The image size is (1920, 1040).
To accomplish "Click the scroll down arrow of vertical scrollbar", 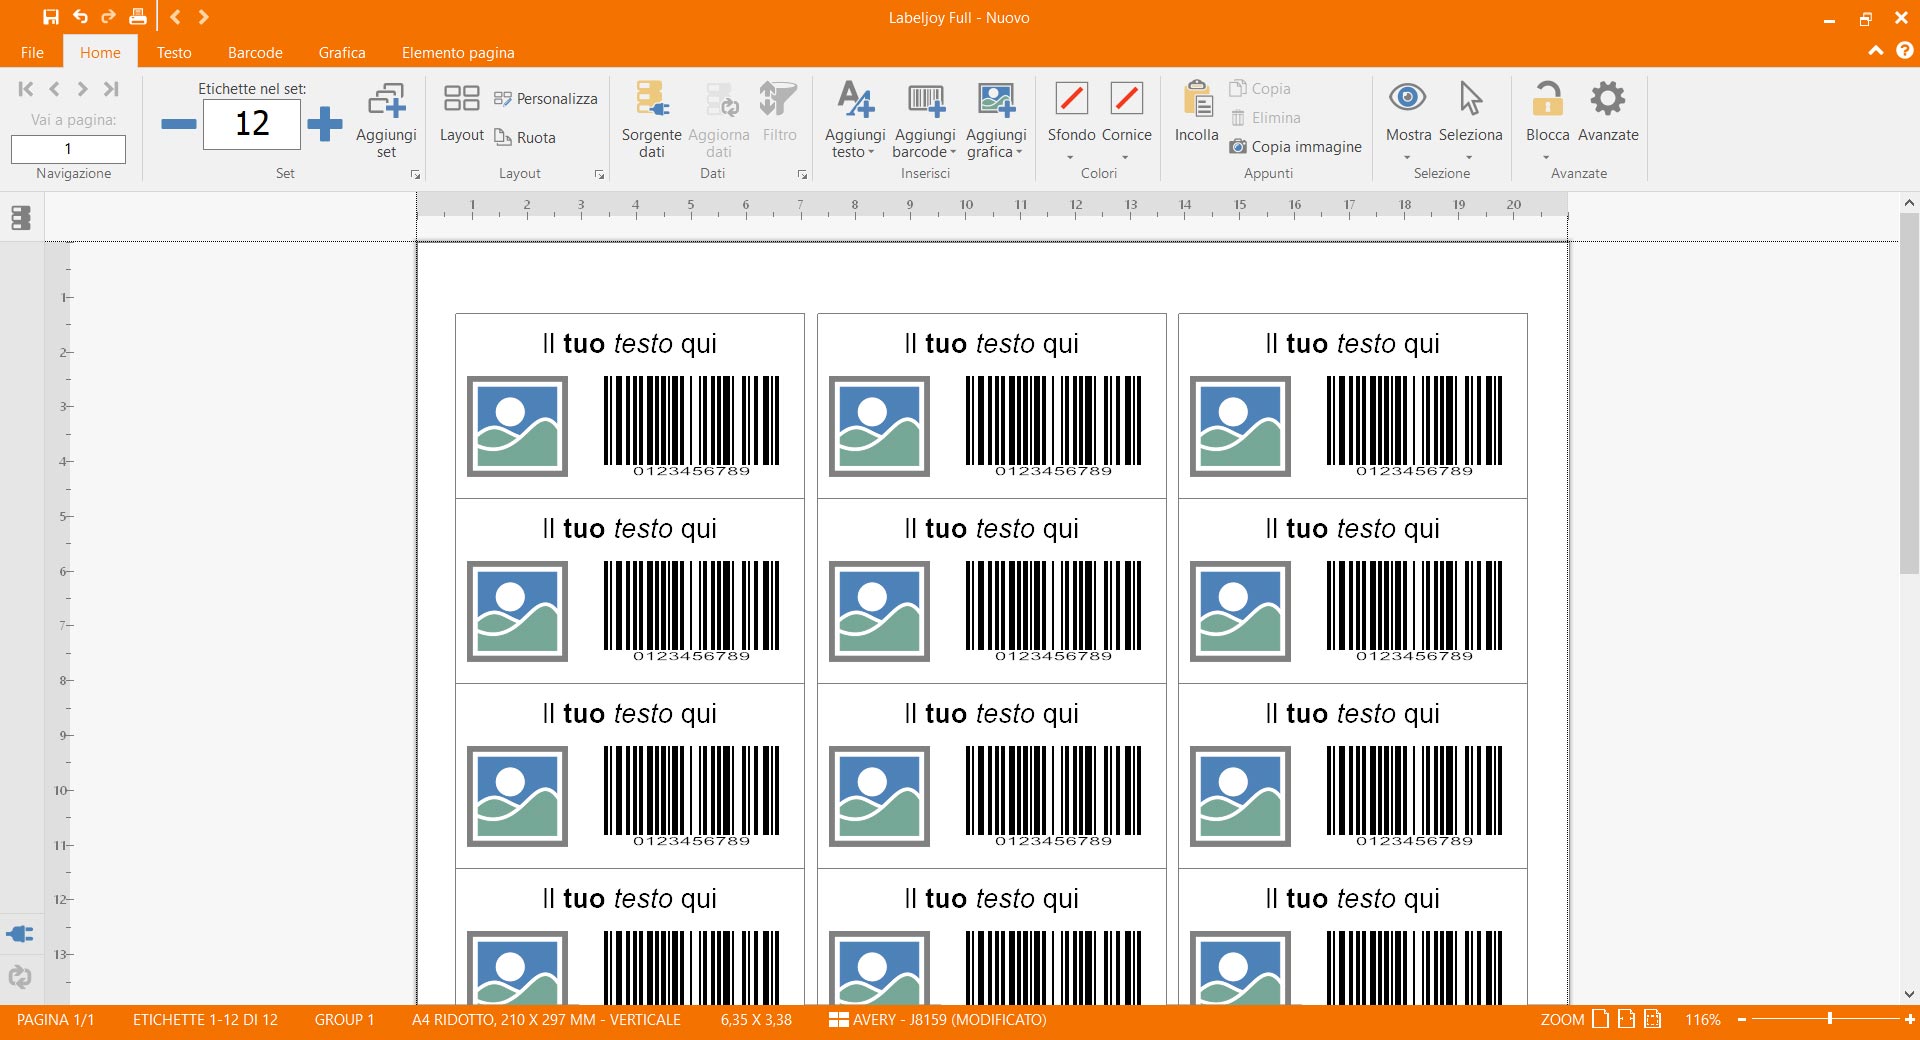I will [1909, 995].
